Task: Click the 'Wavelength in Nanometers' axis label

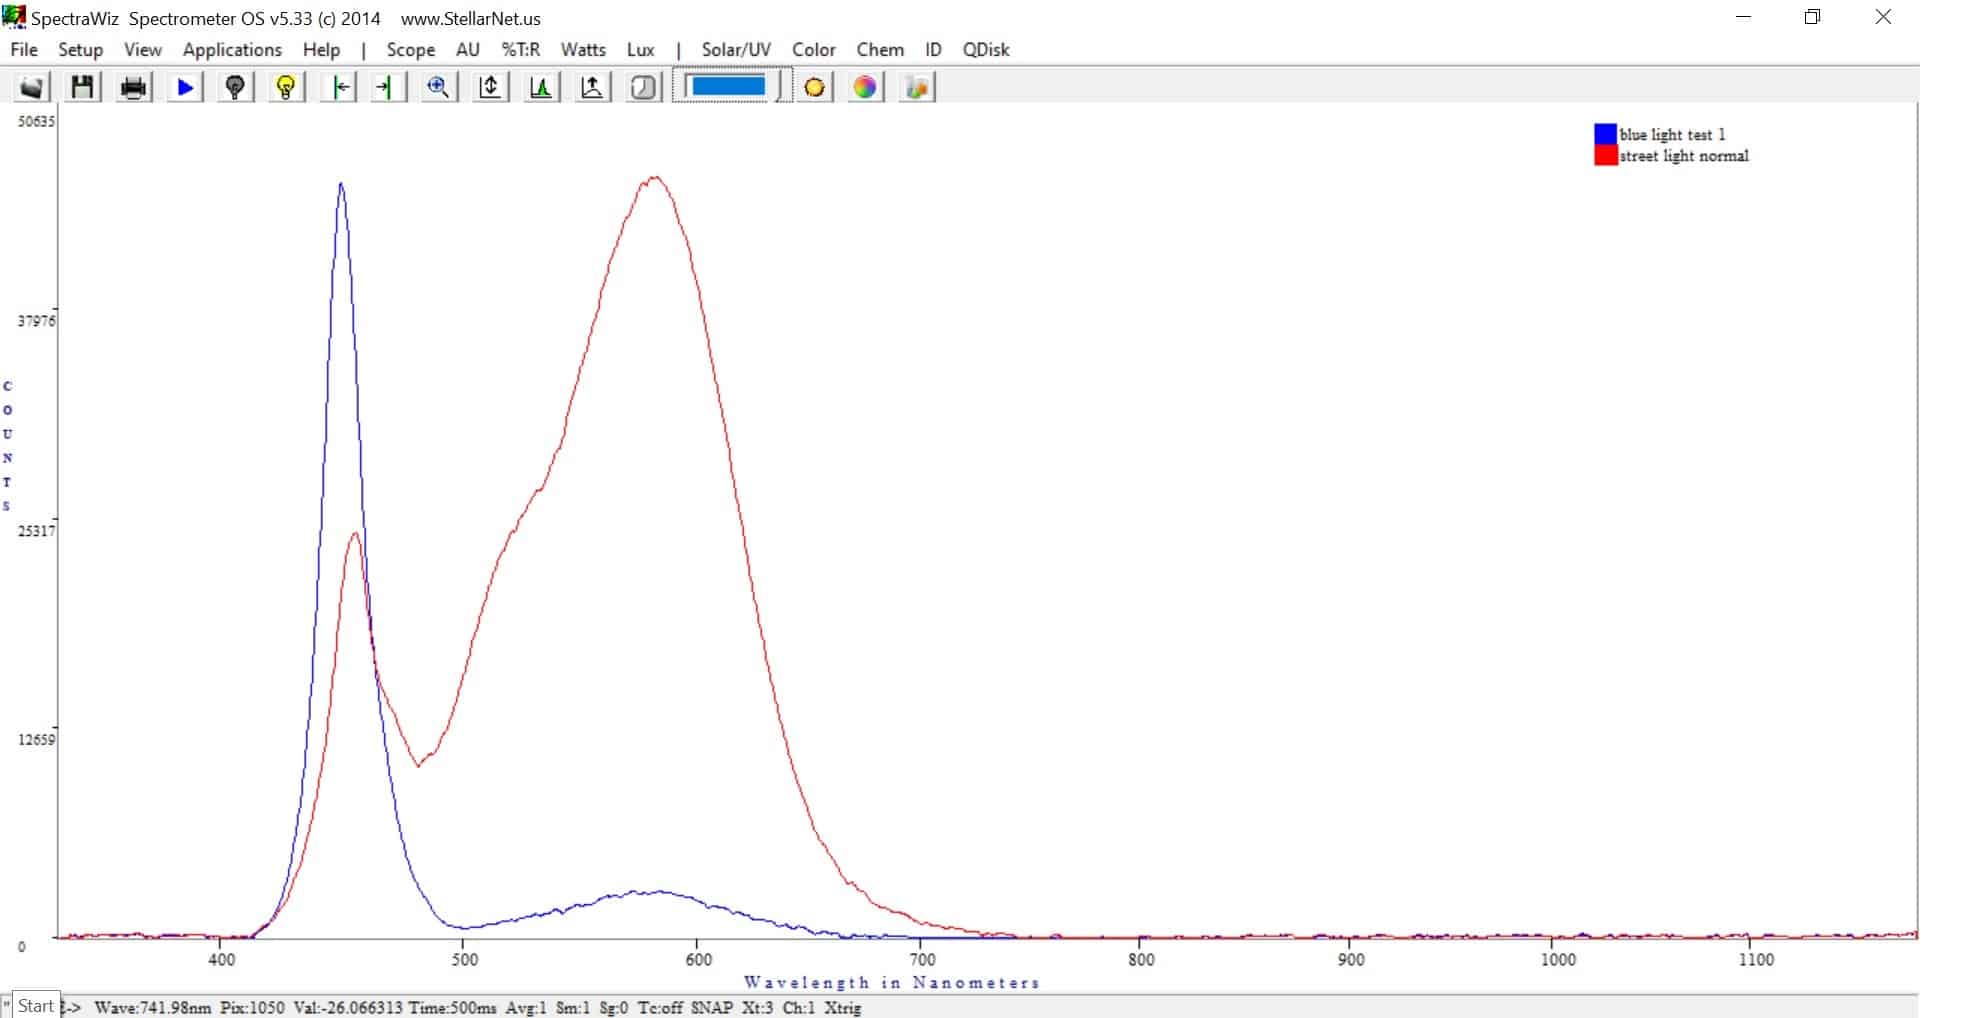Action: coord(892,983)
